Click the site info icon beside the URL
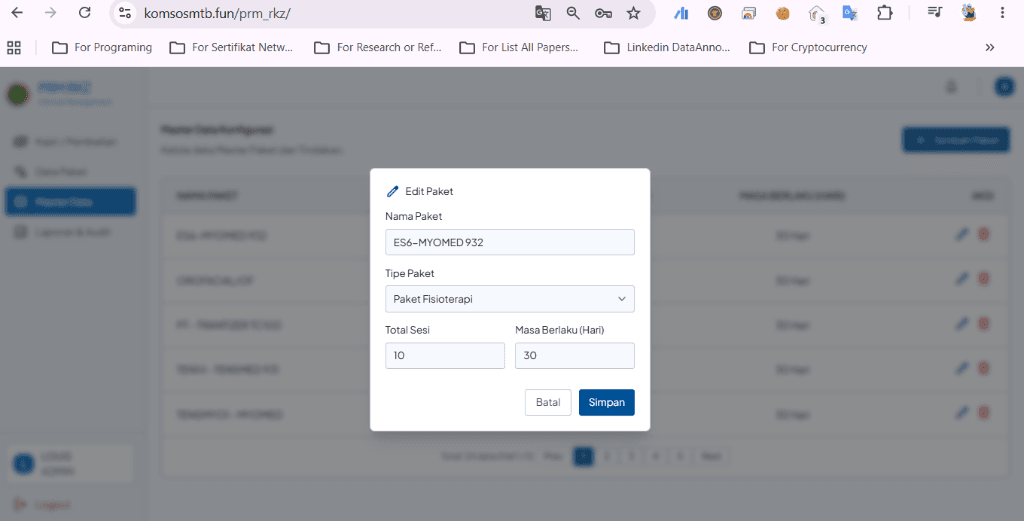The width and height of the screenshot is (1024, 521). tap(125, 13)
